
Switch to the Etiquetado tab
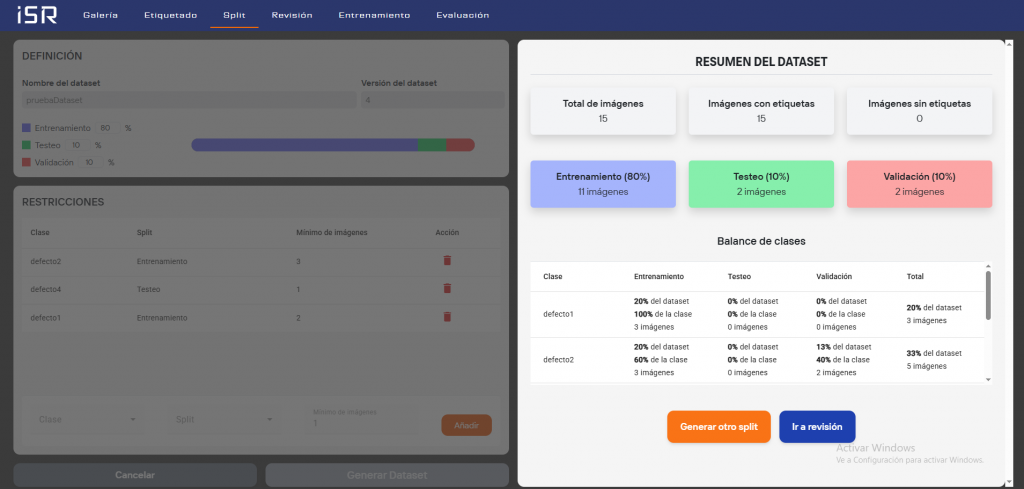(170, 16)
